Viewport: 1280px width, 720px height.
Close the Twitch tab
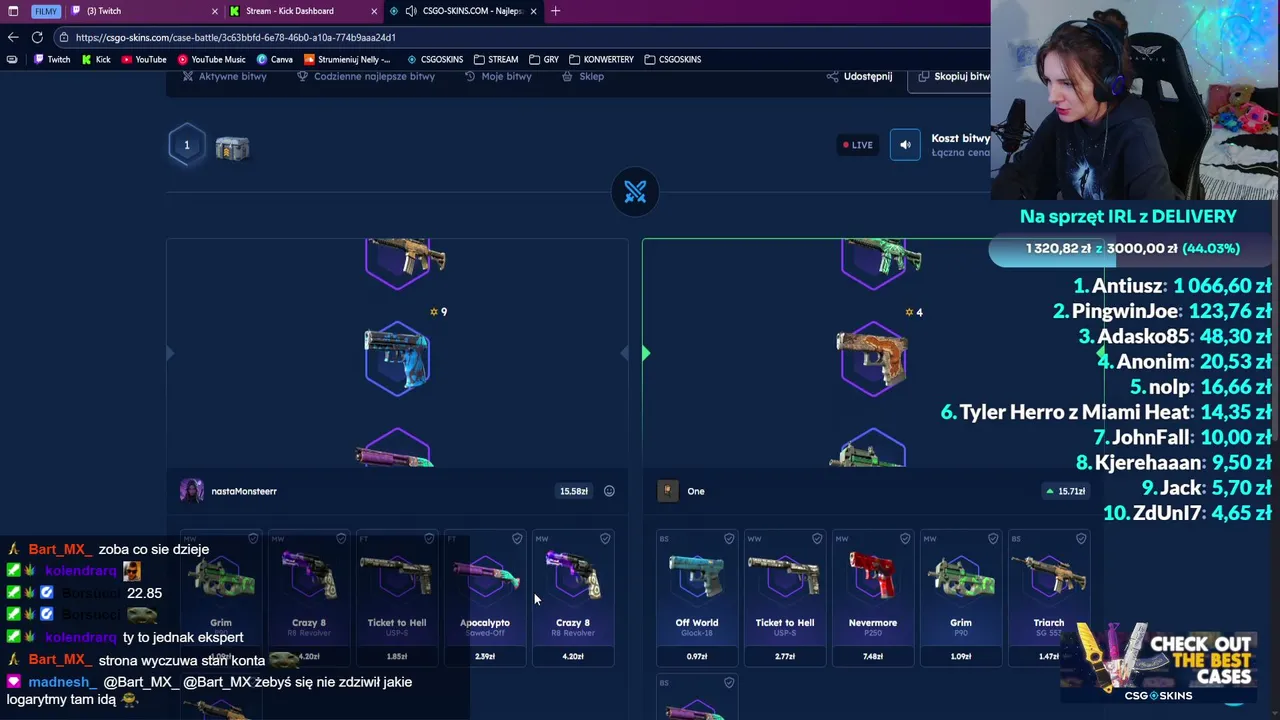(214, 11)
